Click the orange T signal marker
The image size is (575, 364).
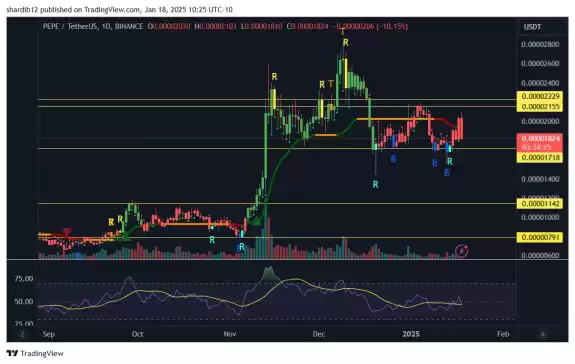(331, 84)
